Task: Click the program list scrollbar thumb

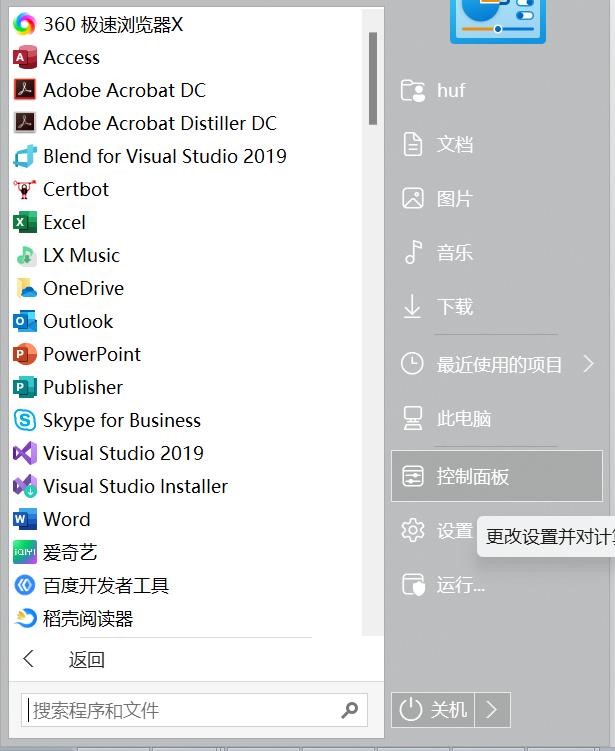Action: 373,79
